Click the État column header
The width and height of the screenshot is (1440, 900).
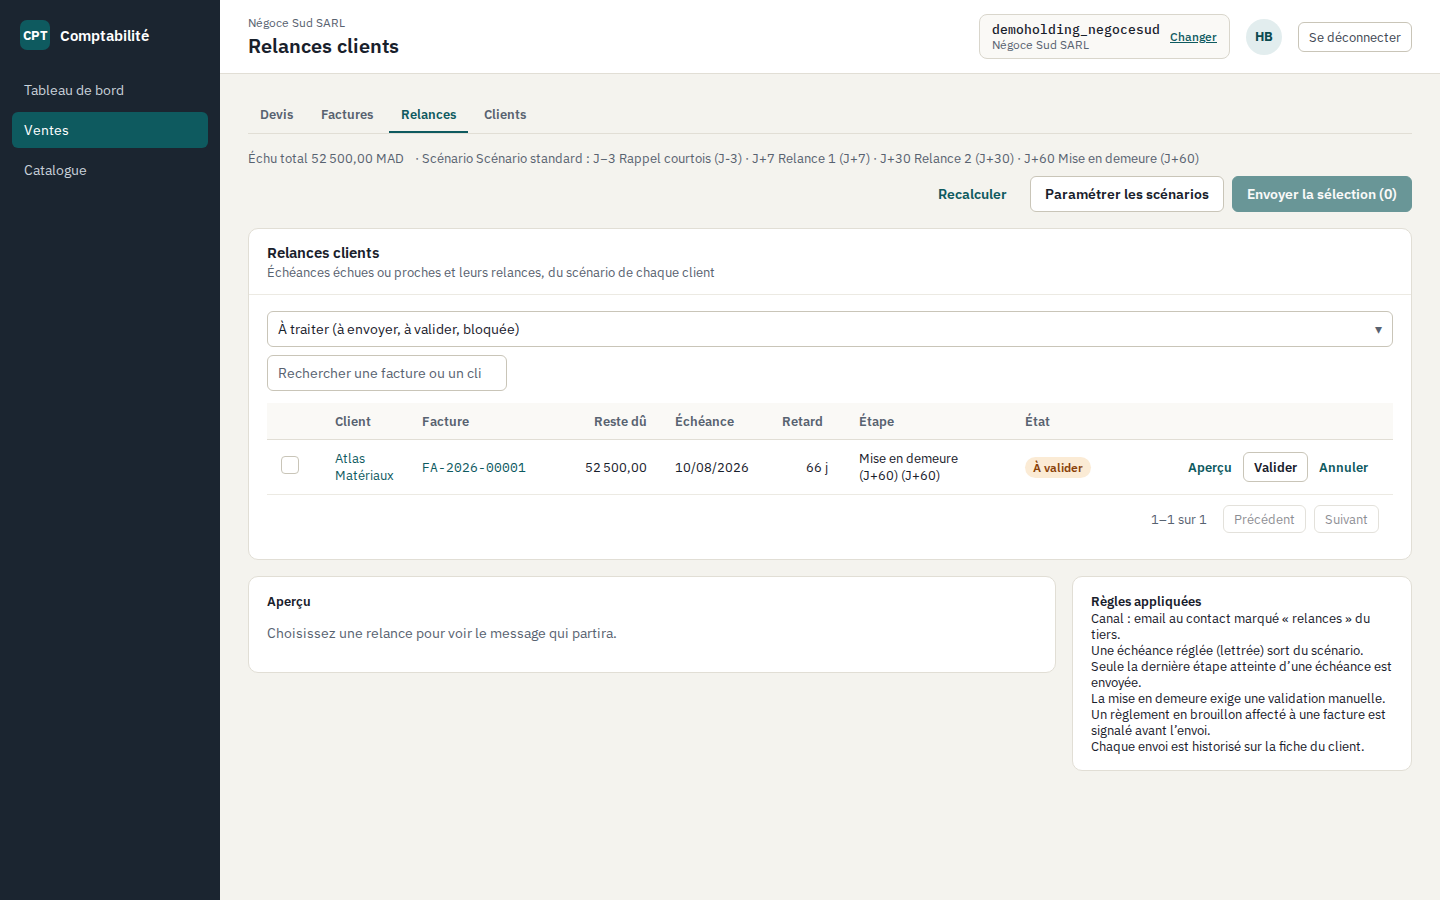[x=1037, y=421]
